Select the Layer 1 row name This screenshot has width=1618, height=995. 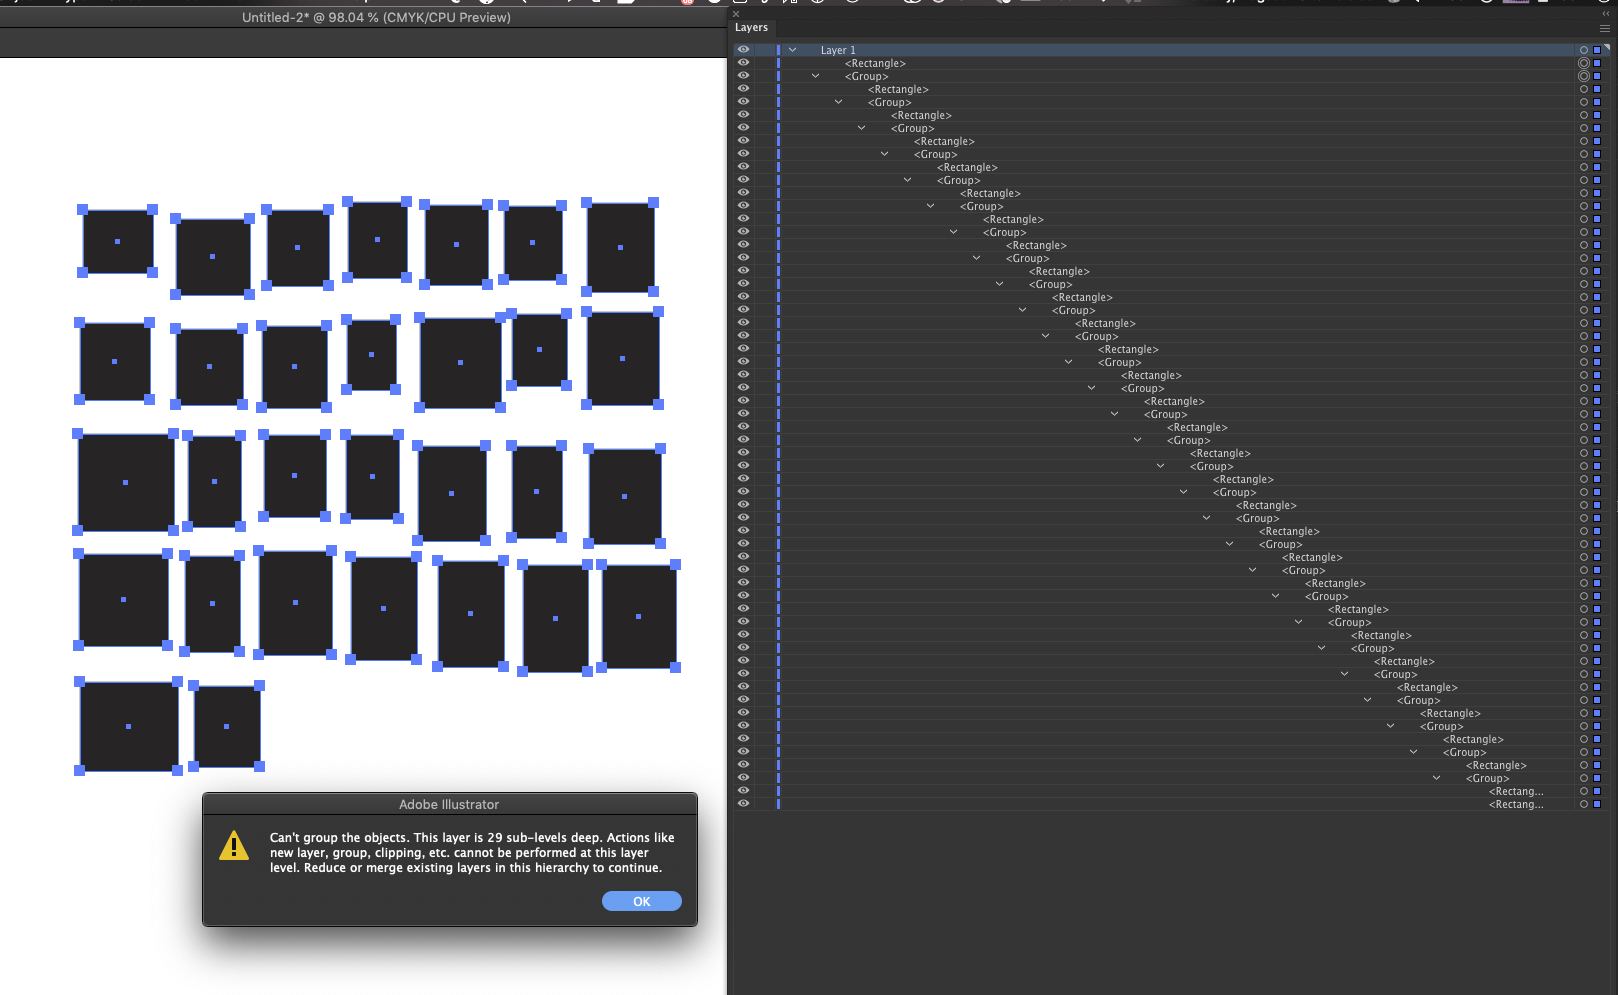(838, 50)
